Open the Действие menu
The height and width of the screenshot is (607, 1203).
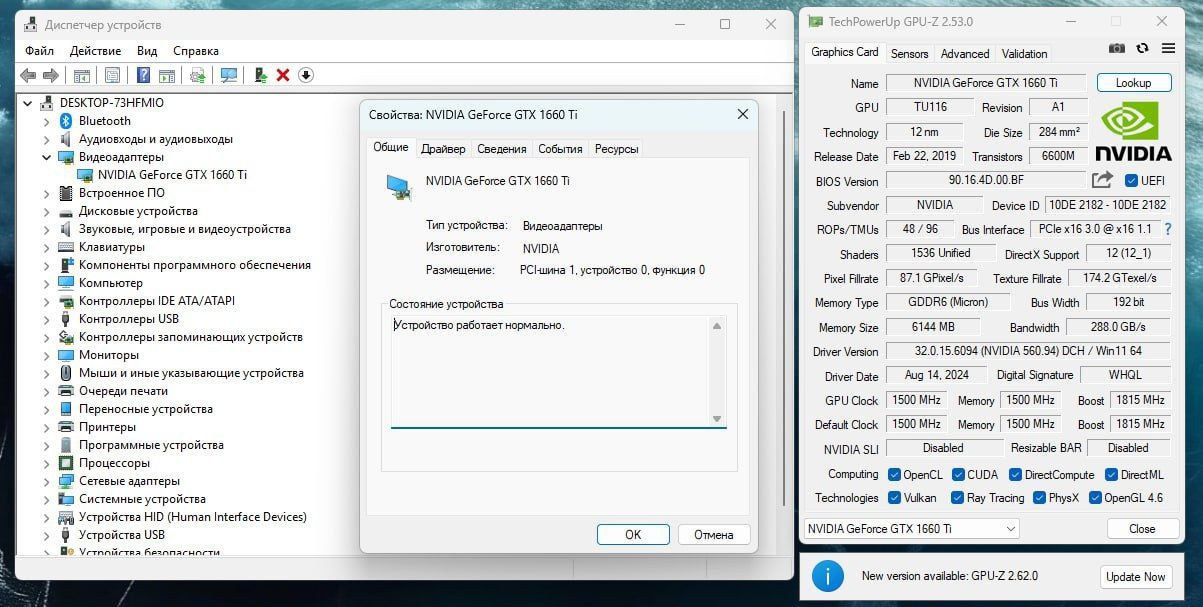coord(96,51)
